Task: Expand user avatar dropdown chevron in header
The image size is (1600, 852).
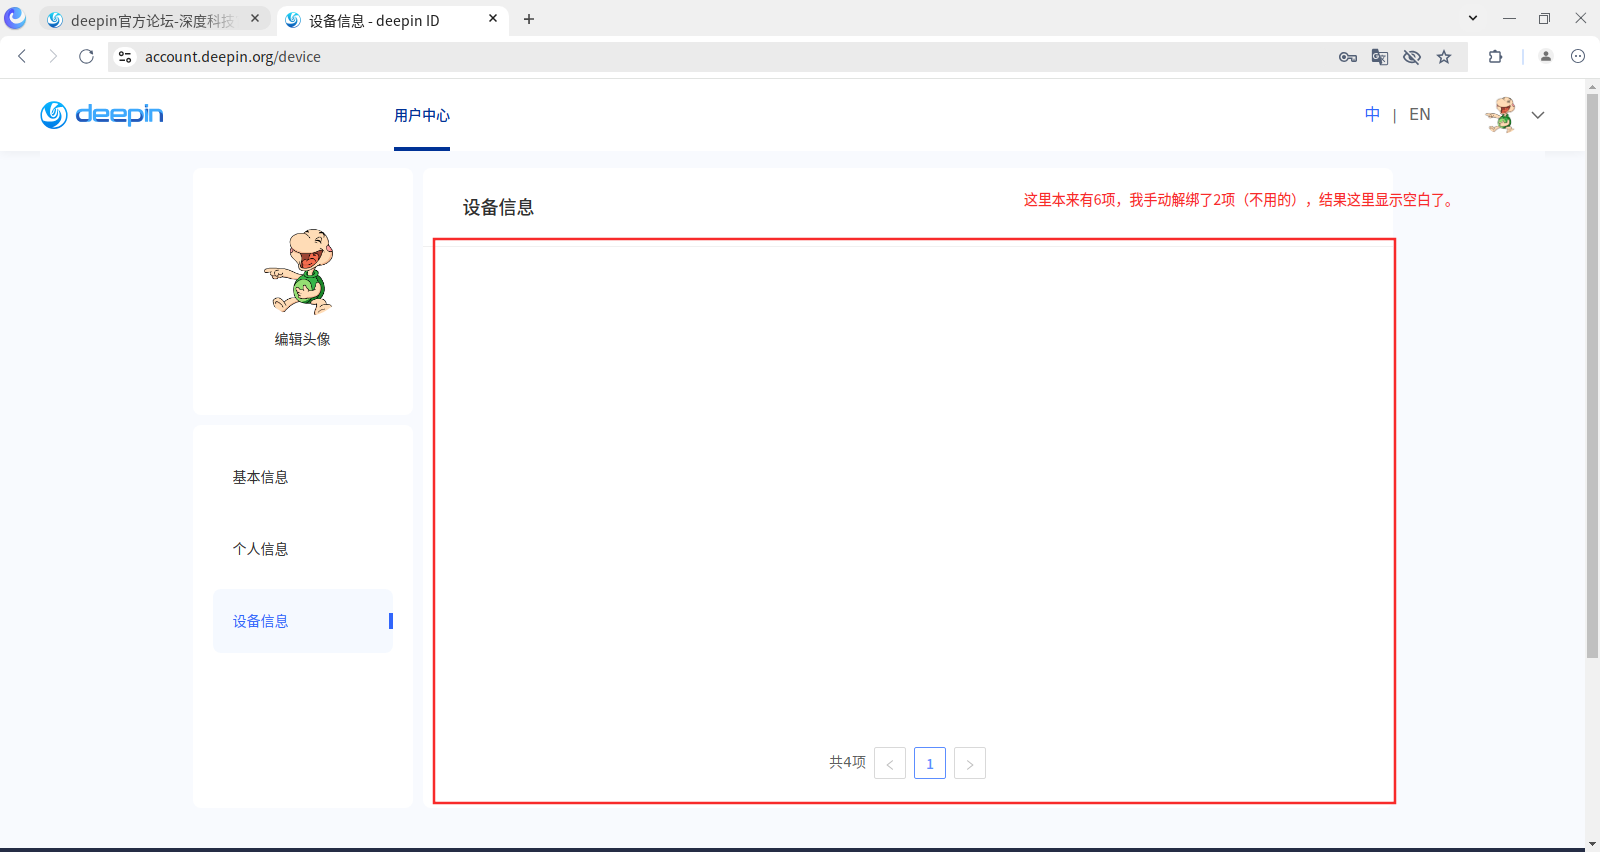Action: click(1538, 115)
